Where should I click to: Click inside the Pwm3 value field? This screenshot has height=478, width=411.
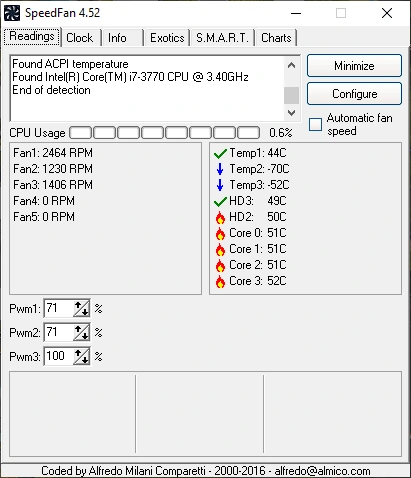(x=59, y=356)
